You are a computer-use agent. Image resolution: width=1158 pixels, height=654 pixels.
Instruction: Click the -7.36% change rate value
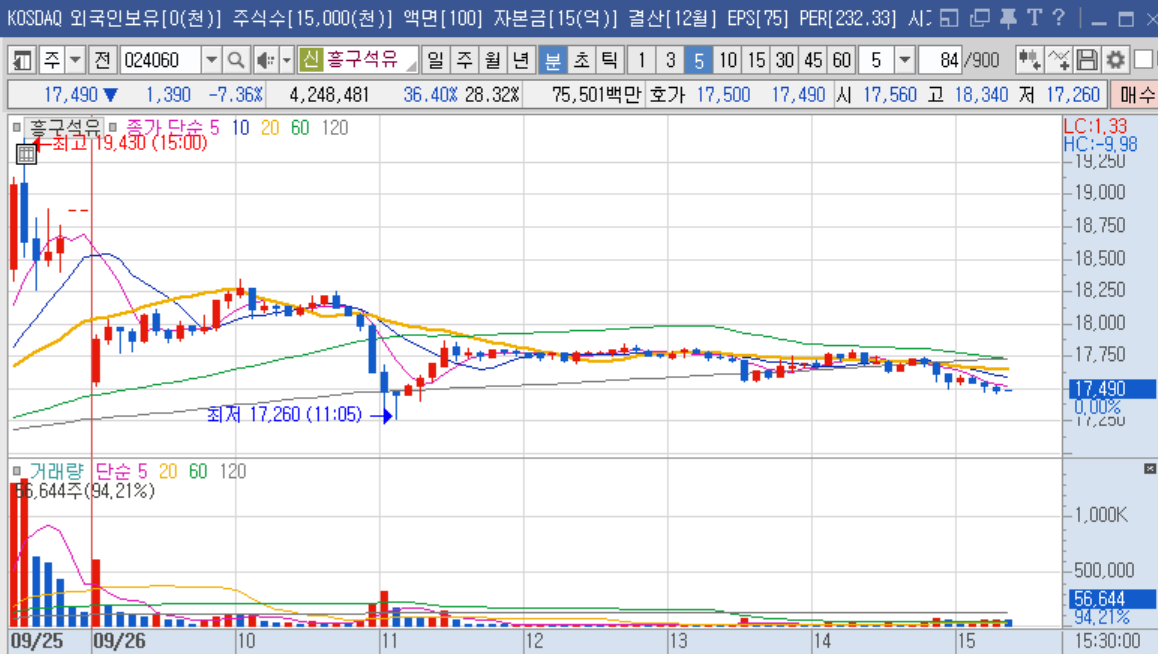236,94
